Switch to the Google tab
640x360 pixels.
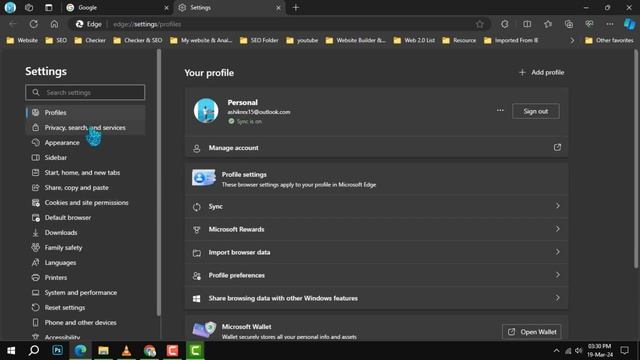[117, 7]
